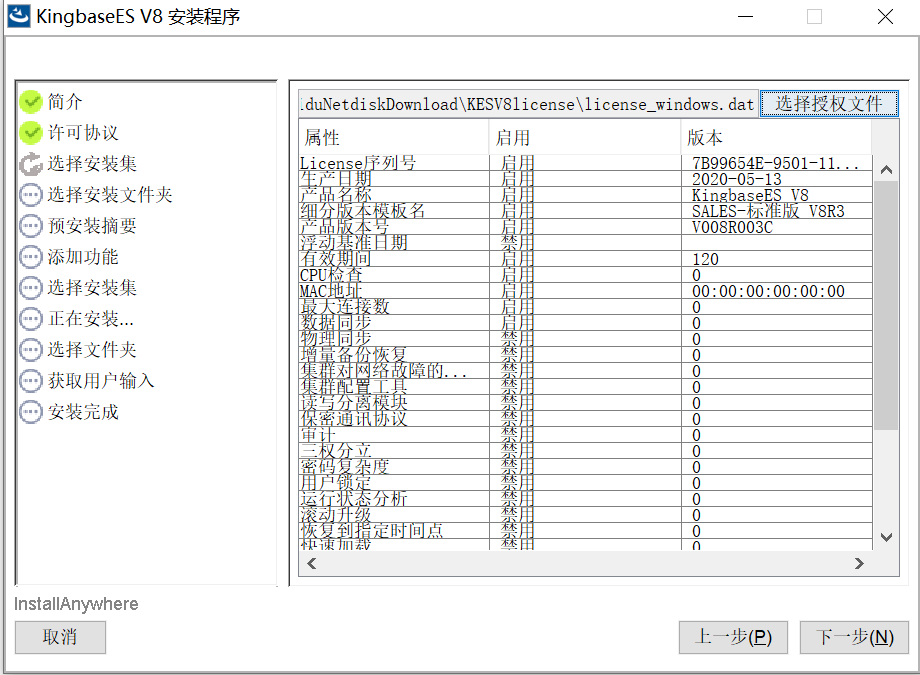920x675 pixels.
Task: Select the 有效期间 row
Action: click(586, 259)
